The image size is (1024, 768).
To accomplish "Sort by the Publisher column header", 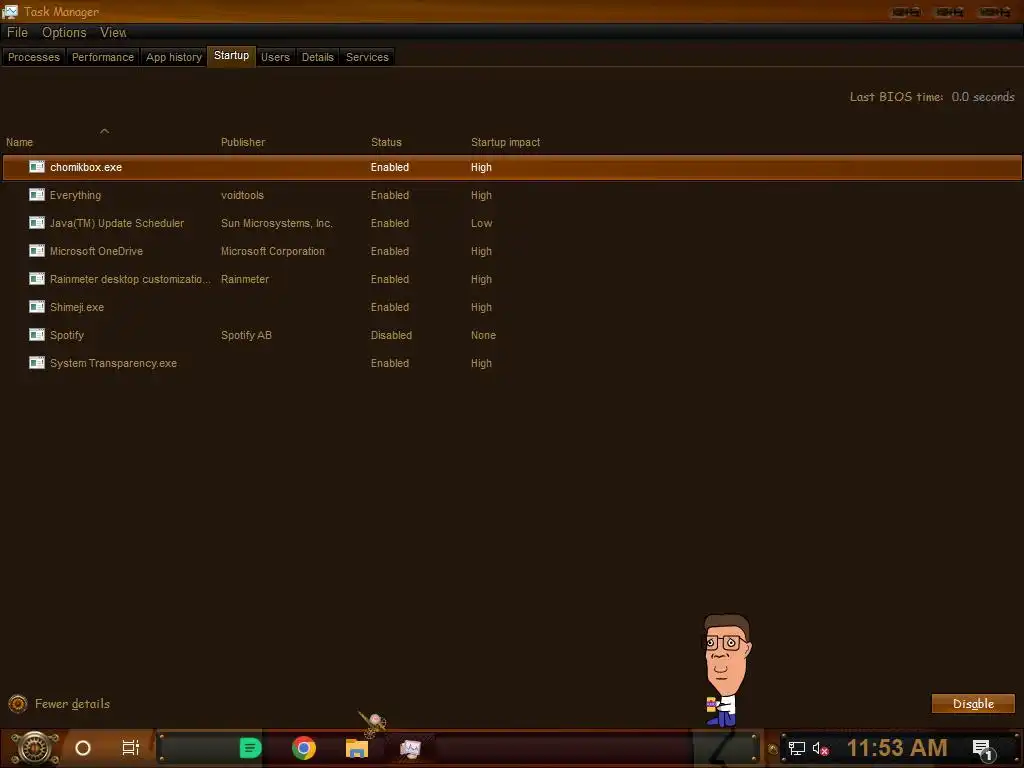I will click(243, 142).
